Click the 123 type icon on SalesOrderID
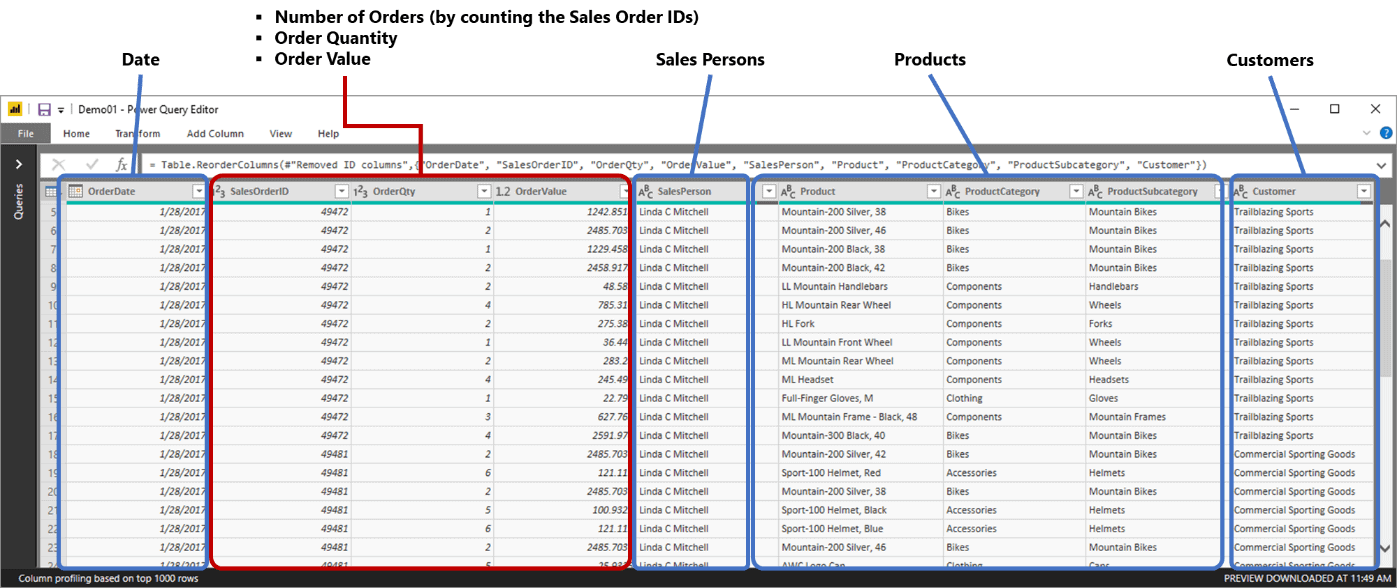 click(221, 191)
